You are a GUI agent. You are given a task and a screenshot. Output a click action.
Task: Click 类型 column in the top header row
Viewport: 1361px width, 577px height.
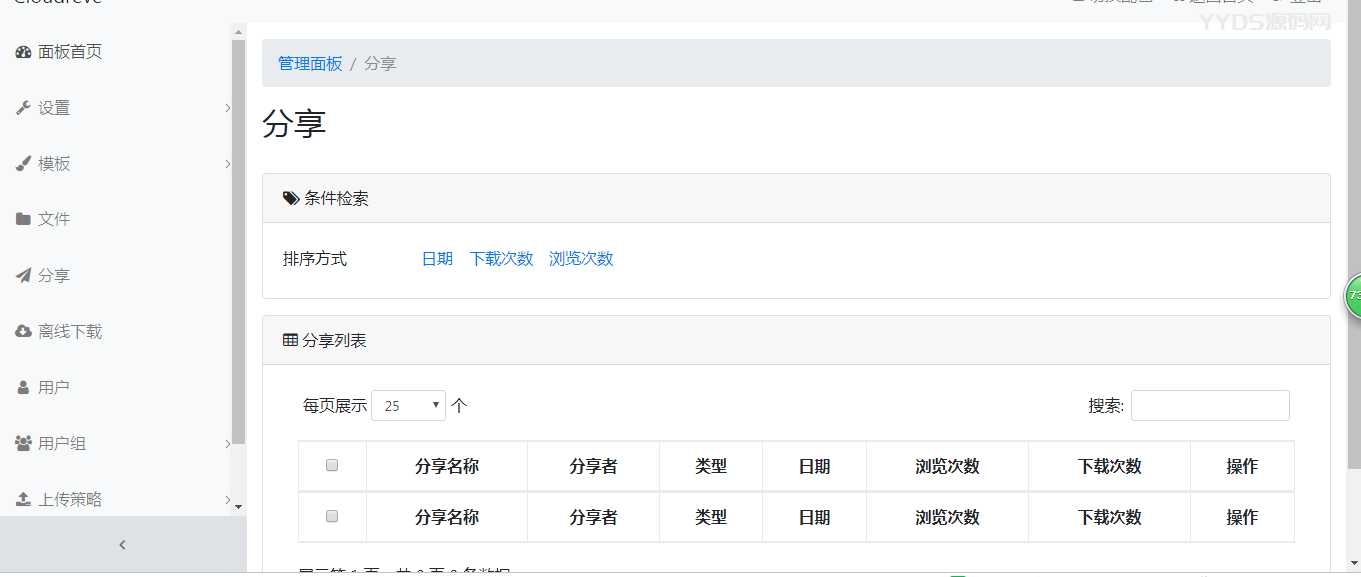pyautogui.click(x=711, y=466)
